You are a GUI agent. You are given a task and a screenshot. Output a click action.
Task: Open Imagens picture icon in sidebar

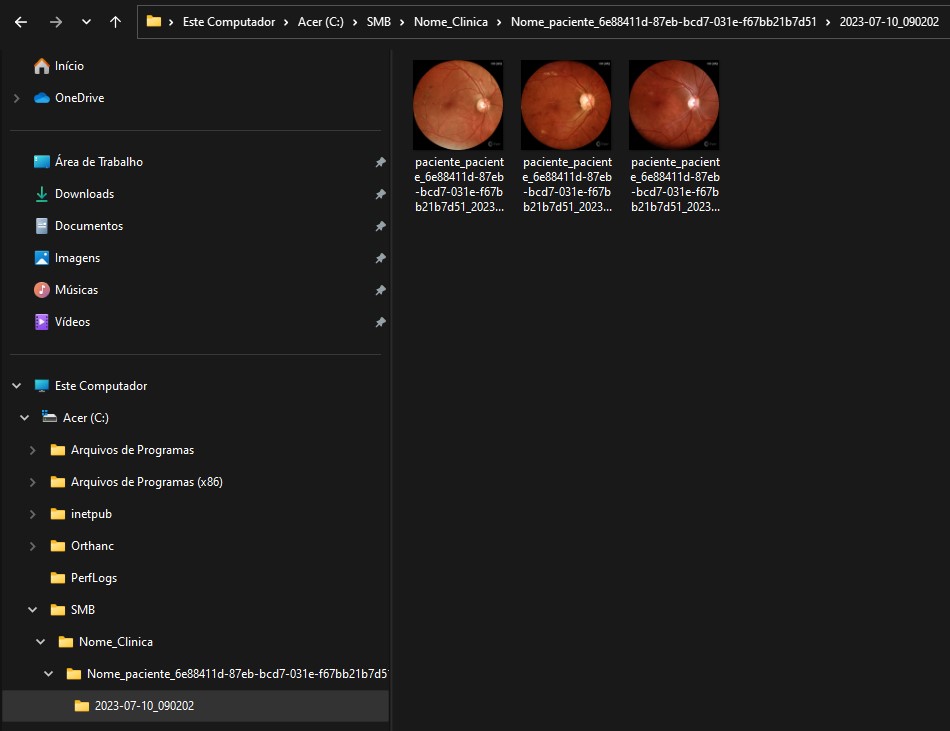(x=41, y=258)
